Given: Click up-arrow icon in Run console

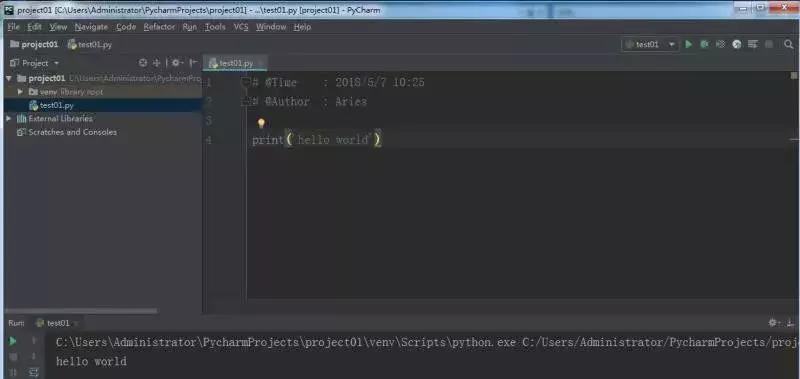Looking at the screenshot, I should pyautogui.click(x=34, y=340).
